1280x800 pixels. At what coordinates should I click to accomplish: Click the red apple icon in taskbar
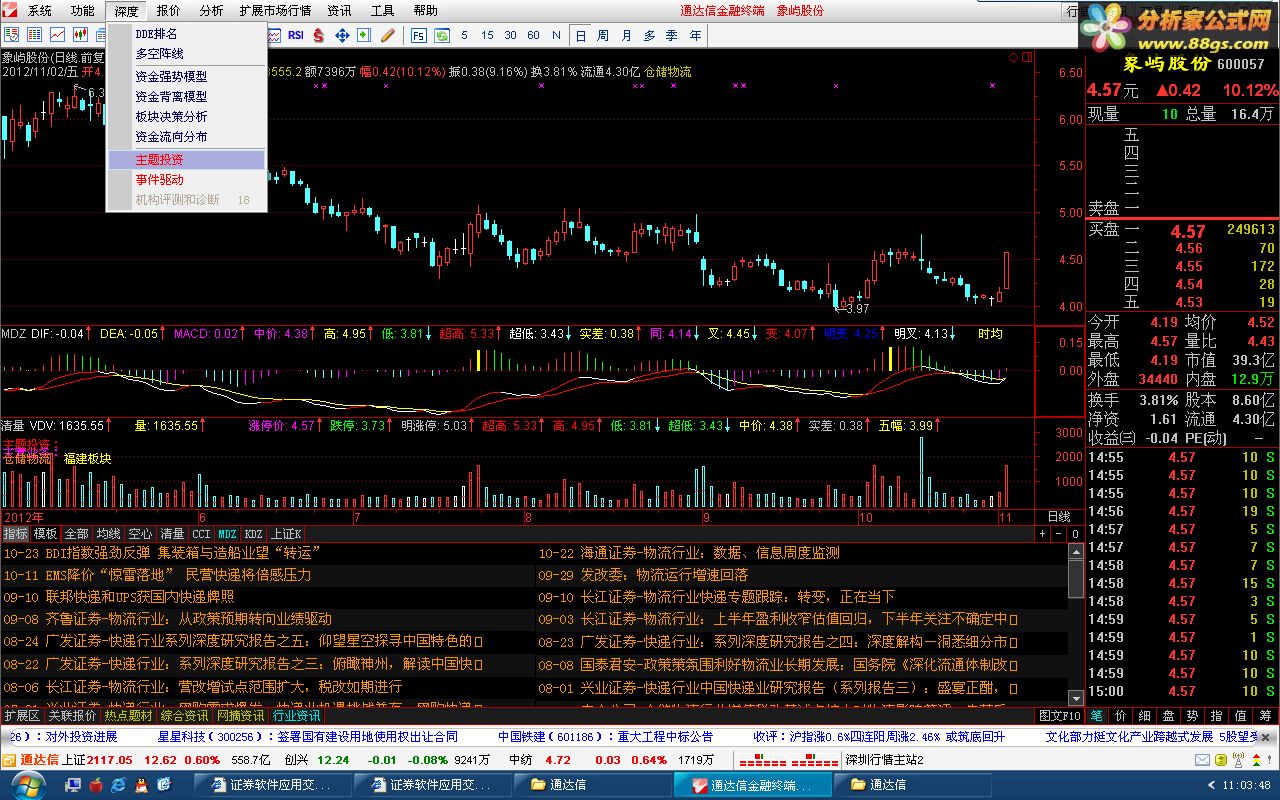pyautogui.click(x=96, y=785)
